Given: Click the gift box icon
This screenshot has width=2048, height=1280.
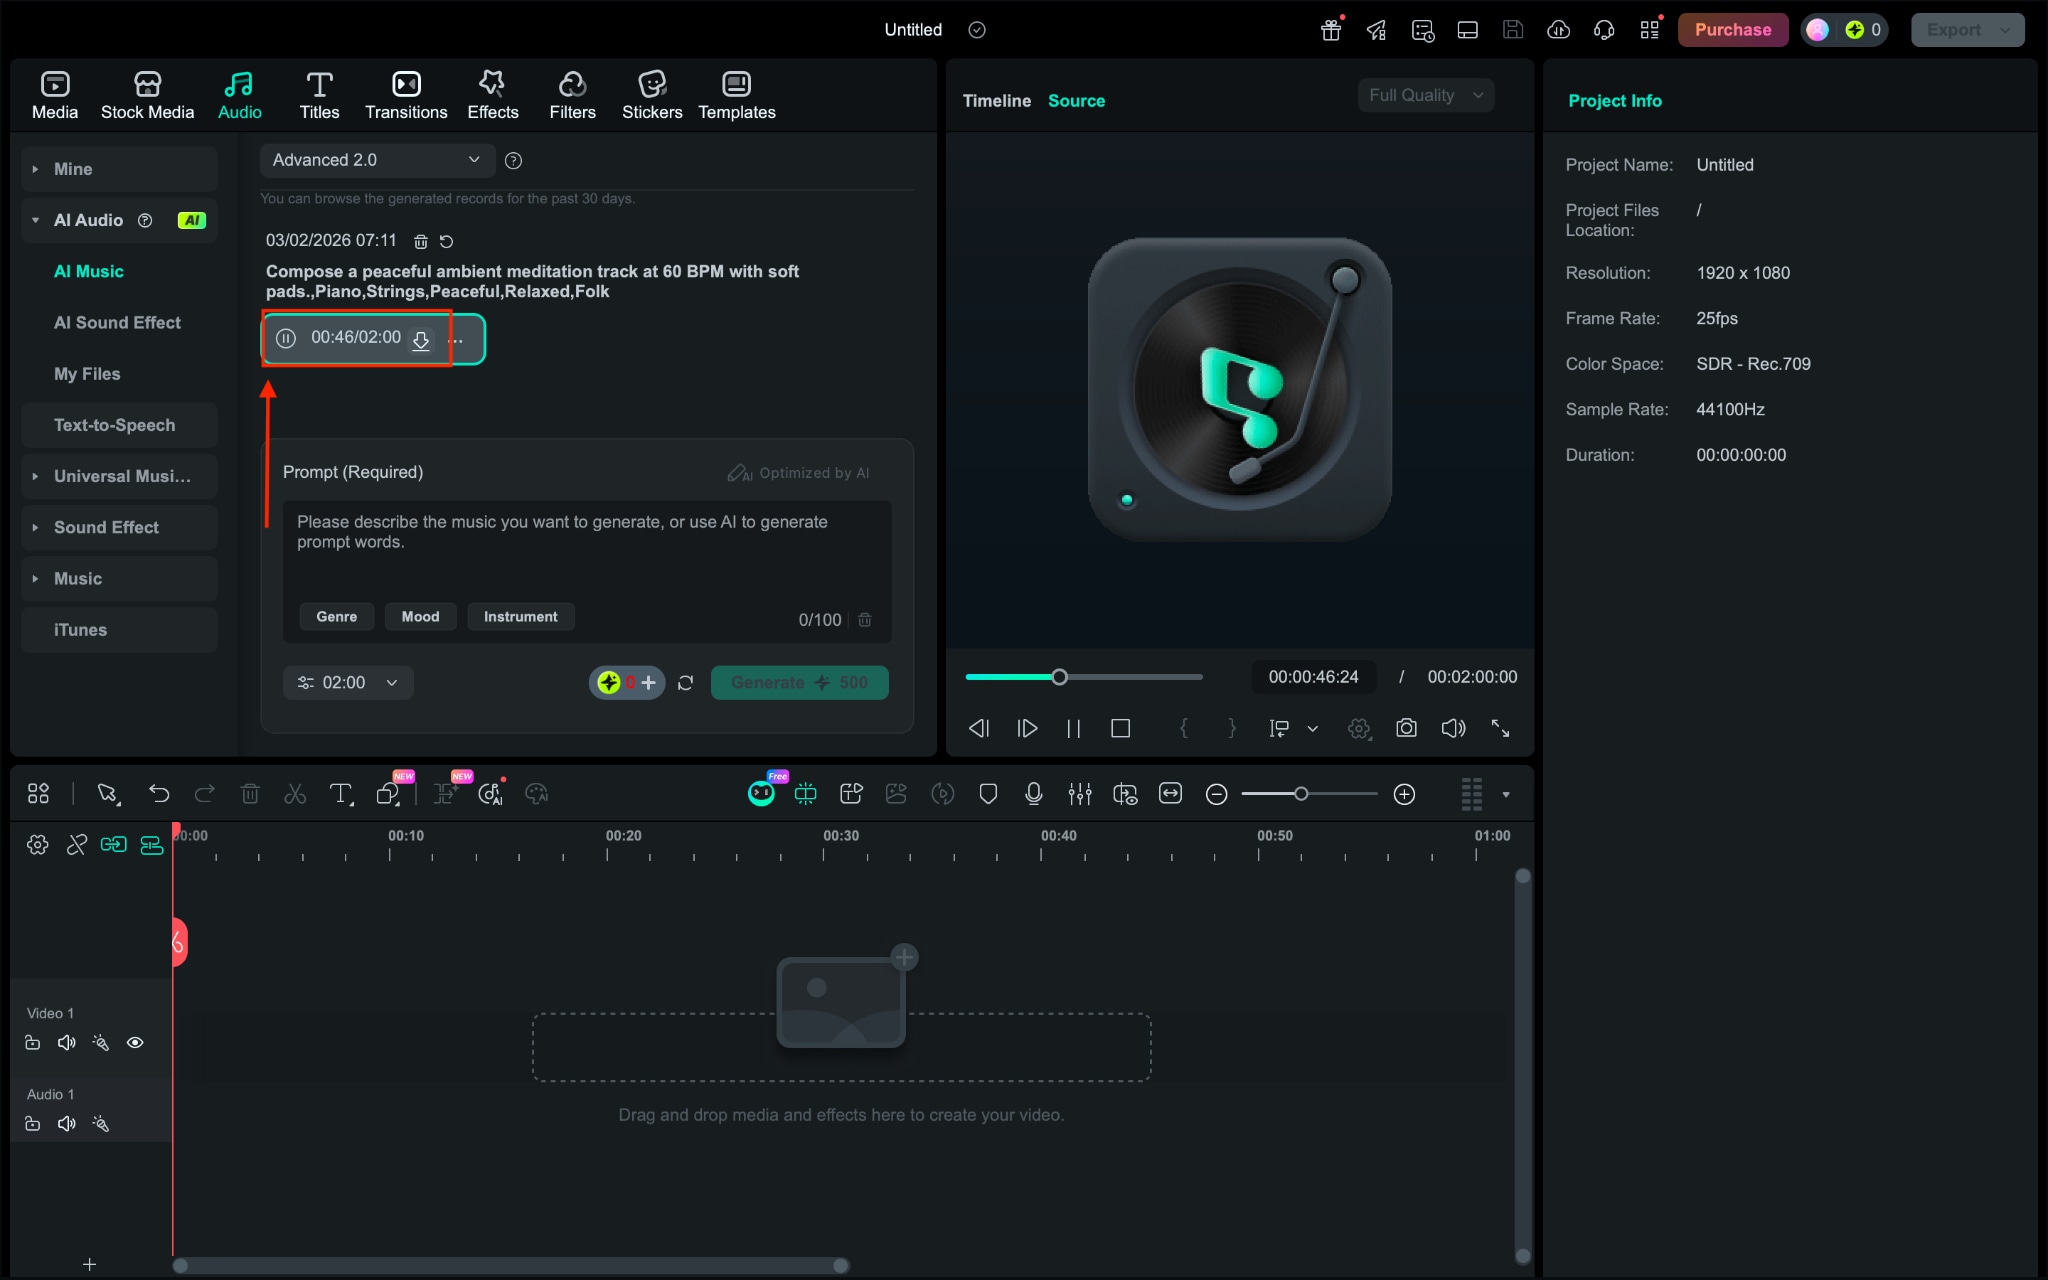Looking at the screenshot, I should (1331, 30).
